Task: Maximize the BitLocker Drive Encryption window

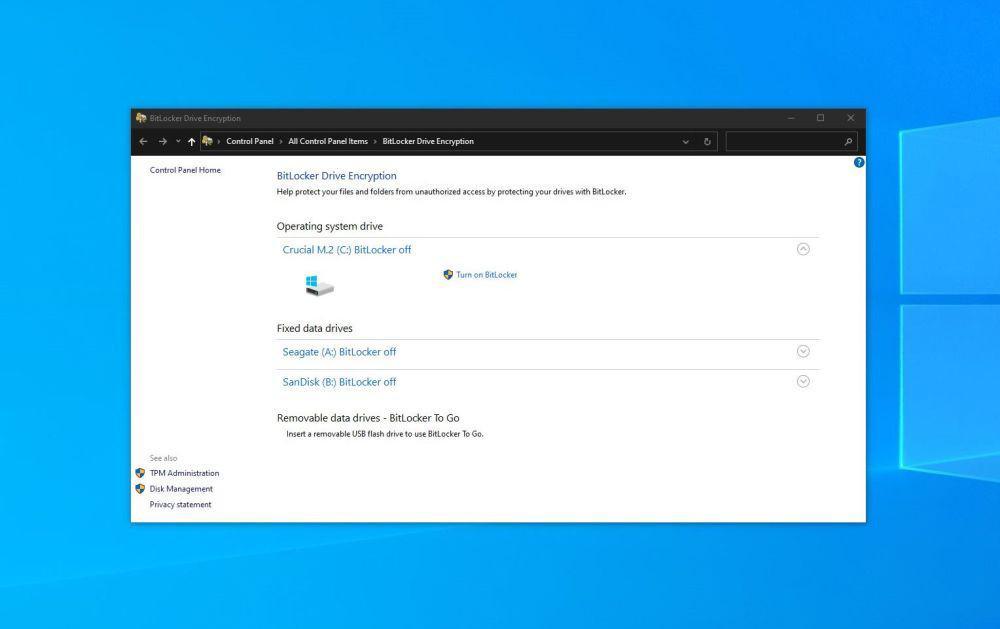Action: [x=821, y=118]
